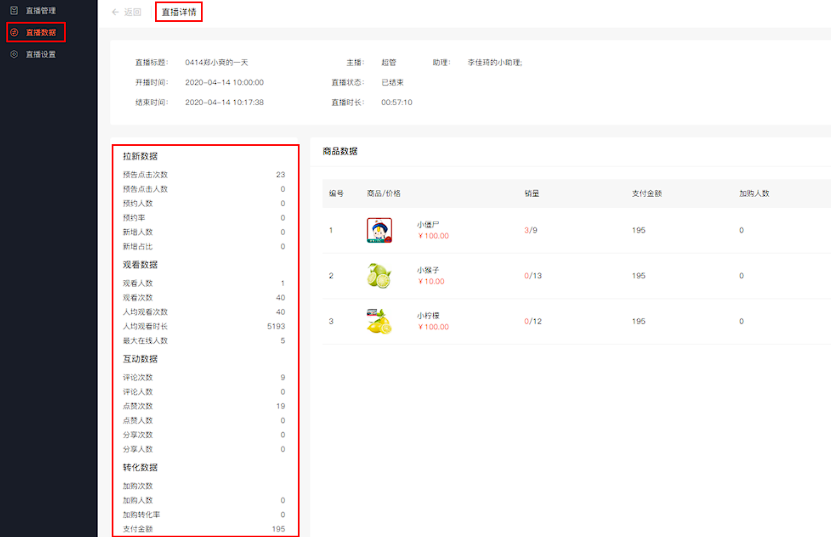Click the 直播设置 gear icon
The width and height of the screenshot is (831, 537).
(x=14, y=54)
